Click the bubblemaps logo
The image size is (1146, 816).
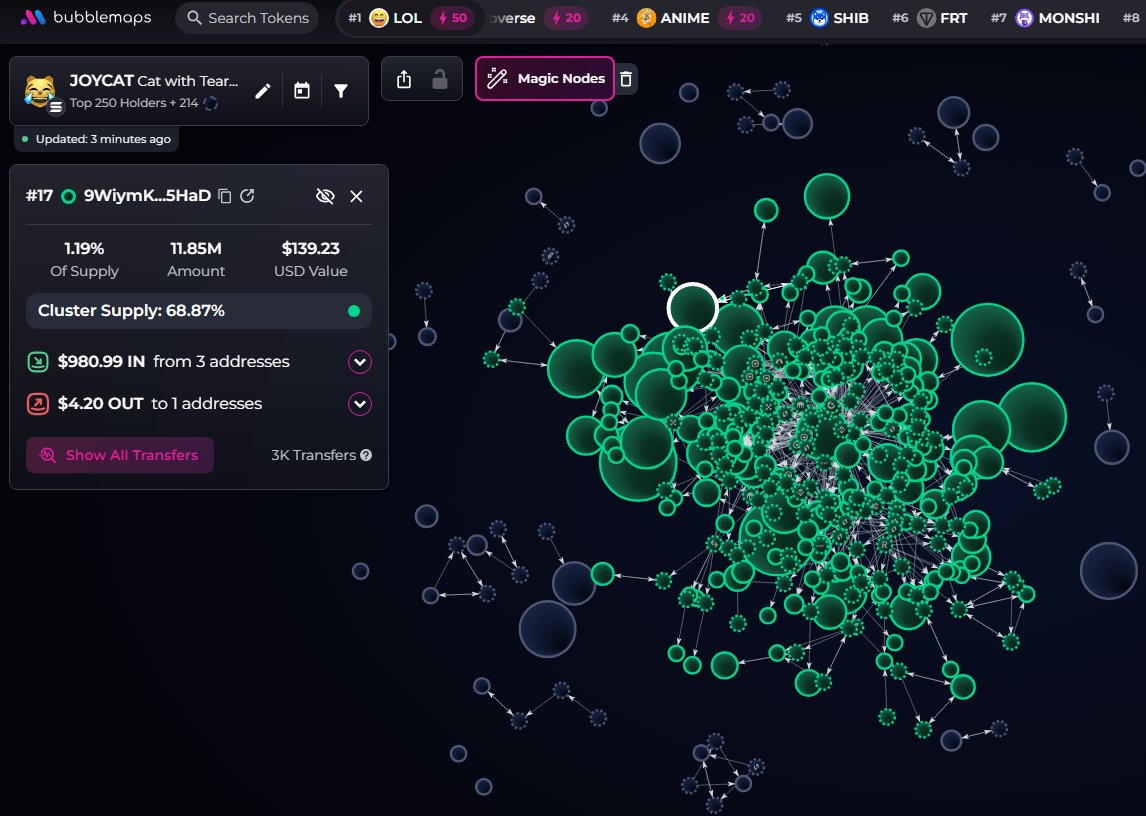[x=88, y=18]
